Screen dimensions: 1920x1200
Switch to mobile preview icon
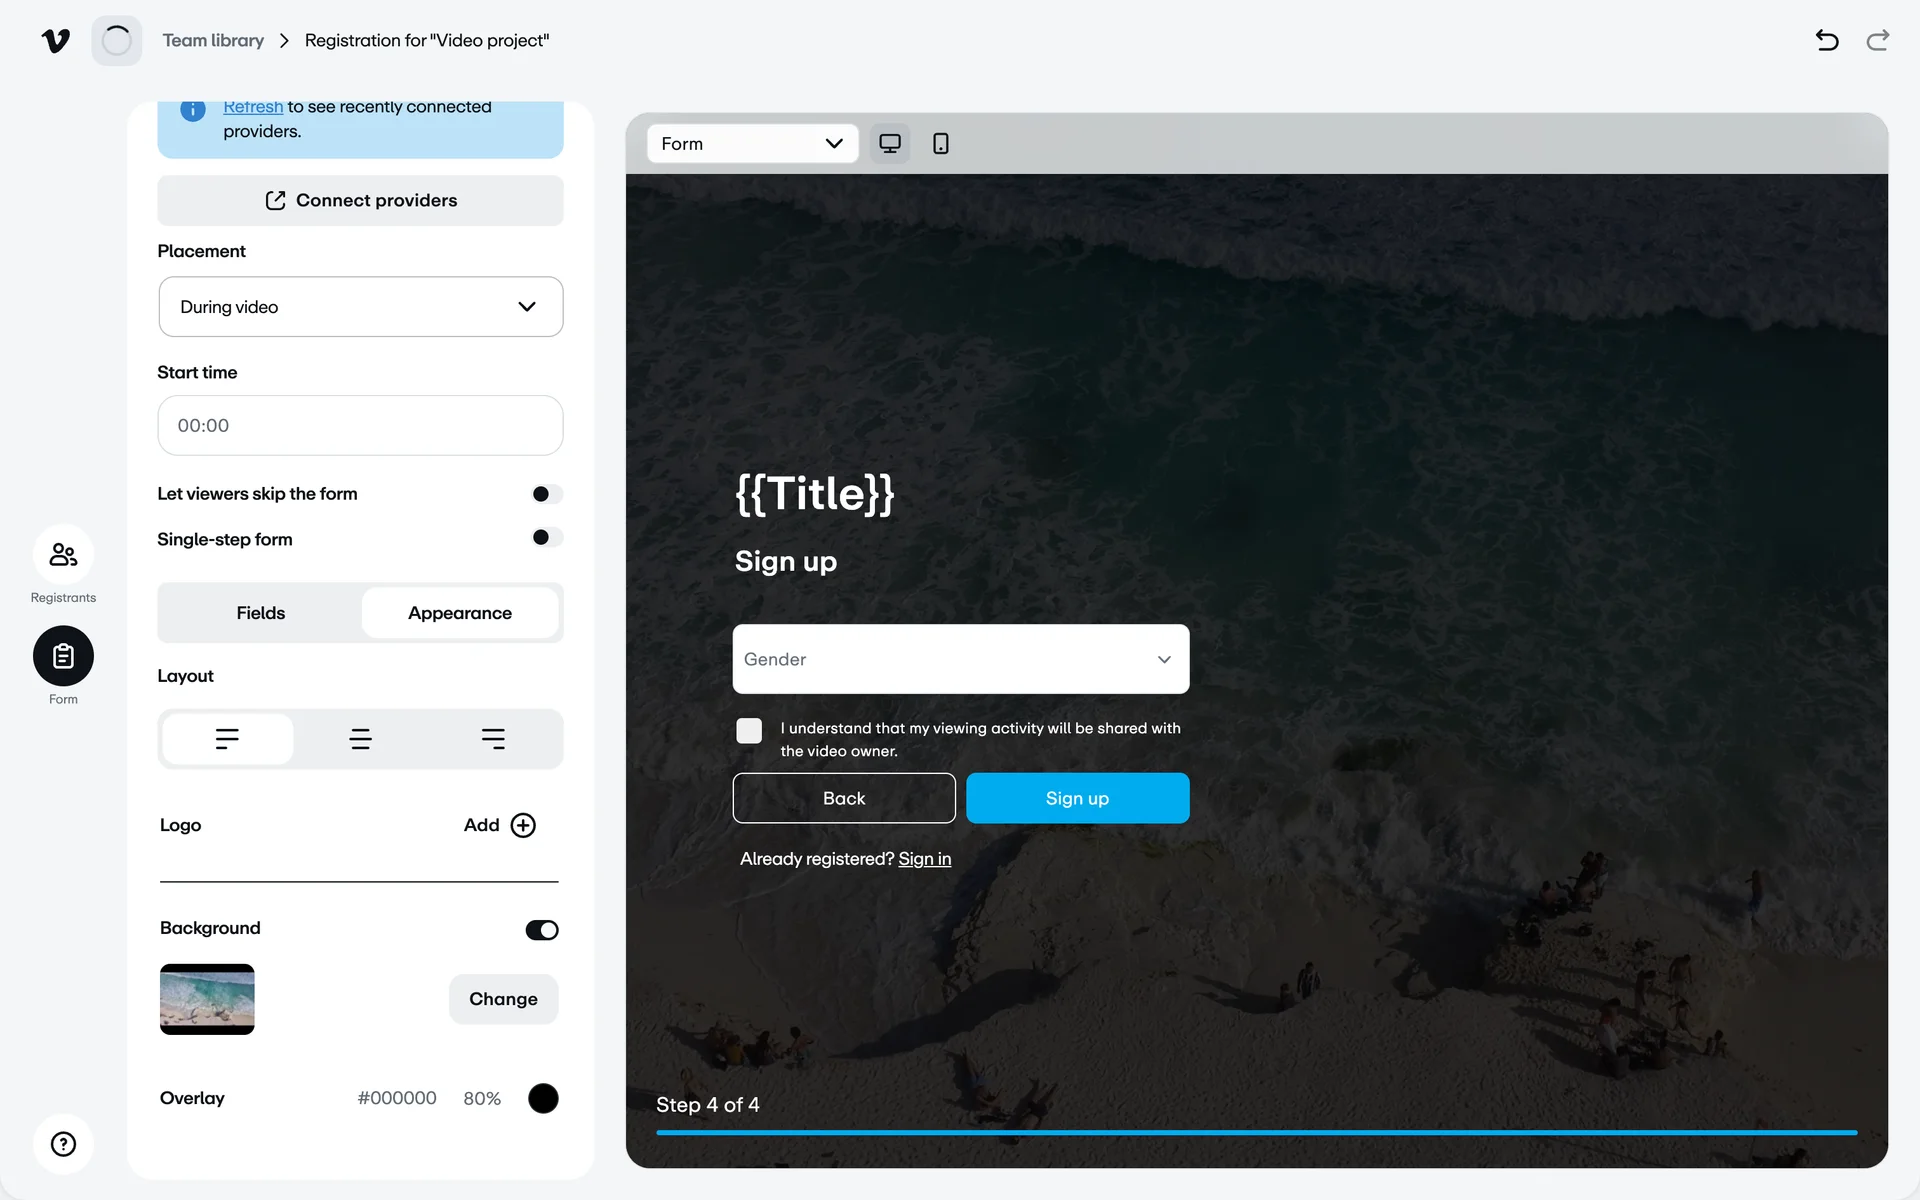(x=940, y=144)
